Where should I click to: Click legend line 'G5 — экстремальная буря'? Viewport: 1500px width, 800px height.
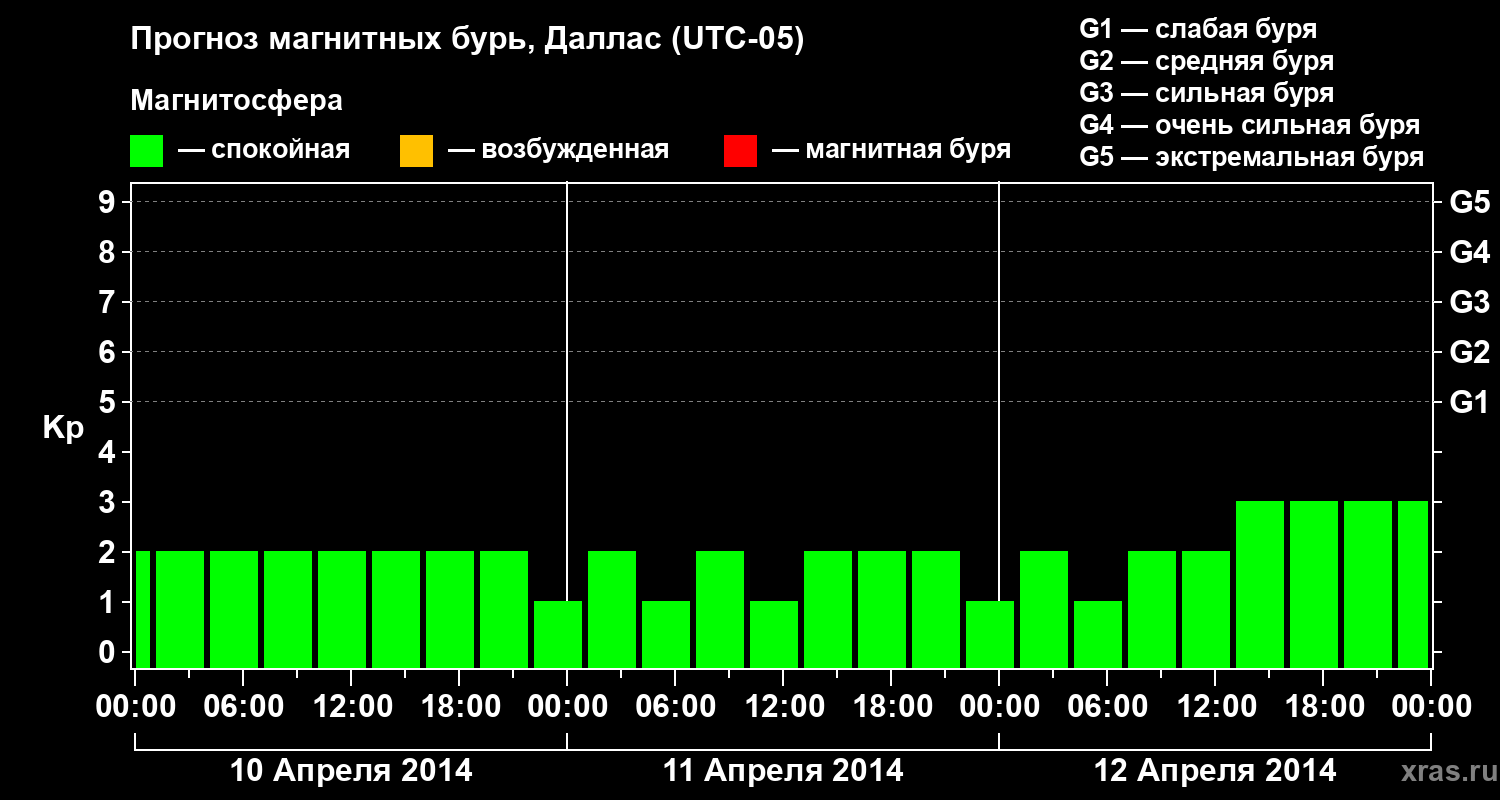pyautogui.click(x=1252, y=157)
